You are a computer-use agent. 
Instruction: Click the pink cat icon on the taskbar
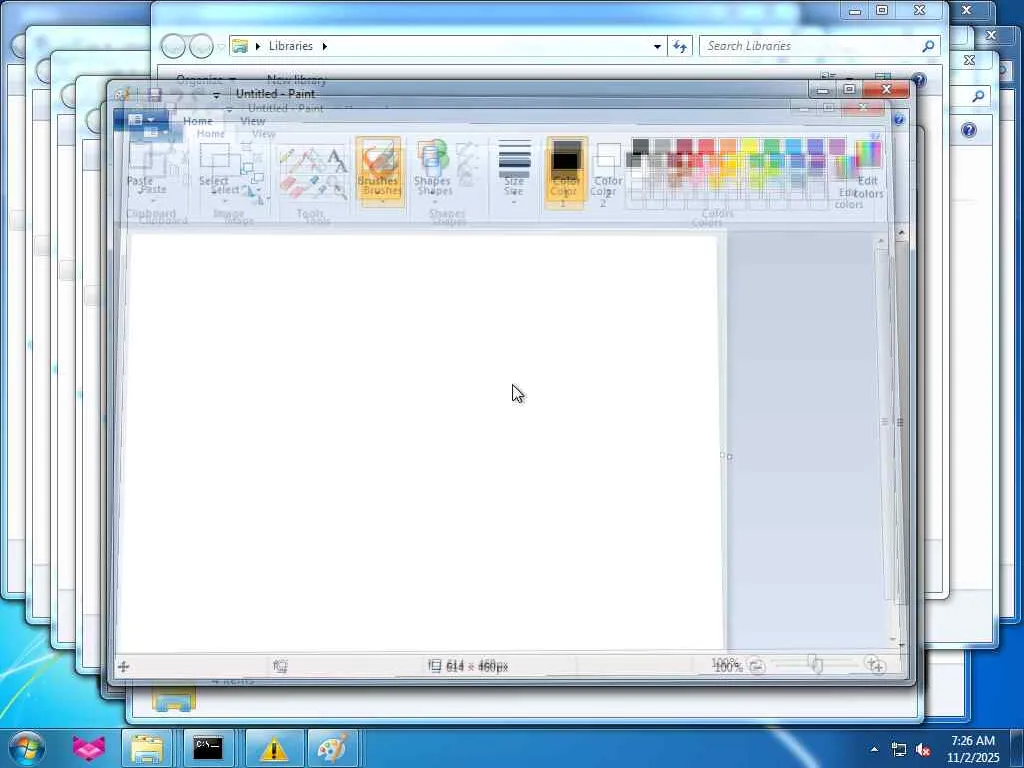tap(88, 748)
